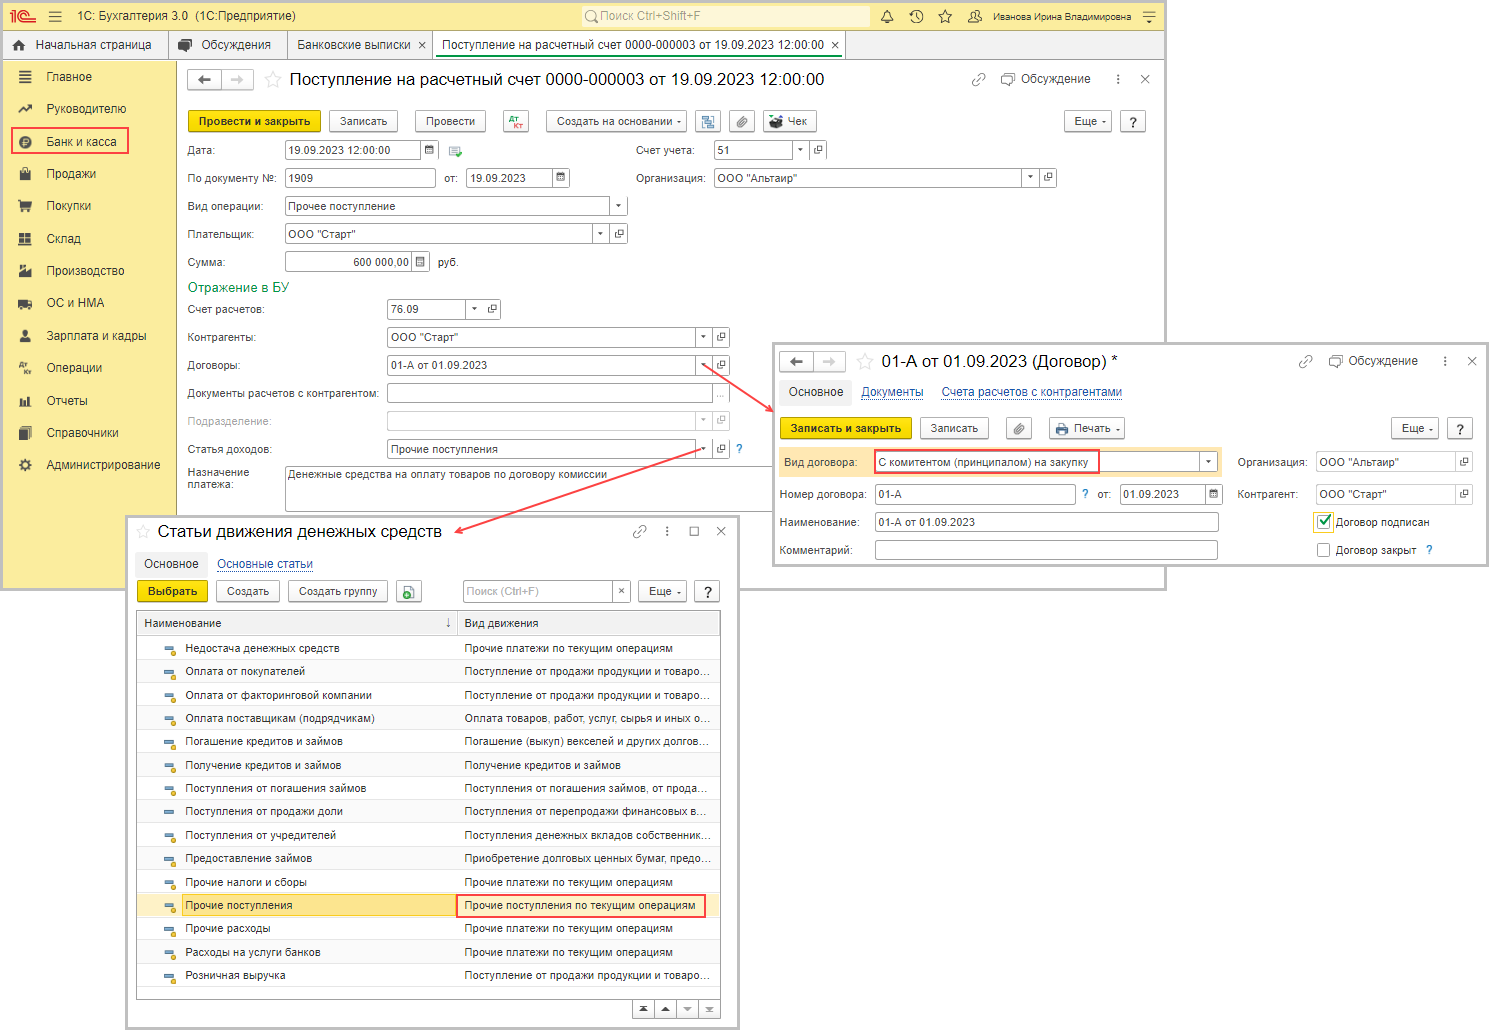Open Справочники section in sidebar
Screen dimensions: 1489x1030
click(82, 433)
